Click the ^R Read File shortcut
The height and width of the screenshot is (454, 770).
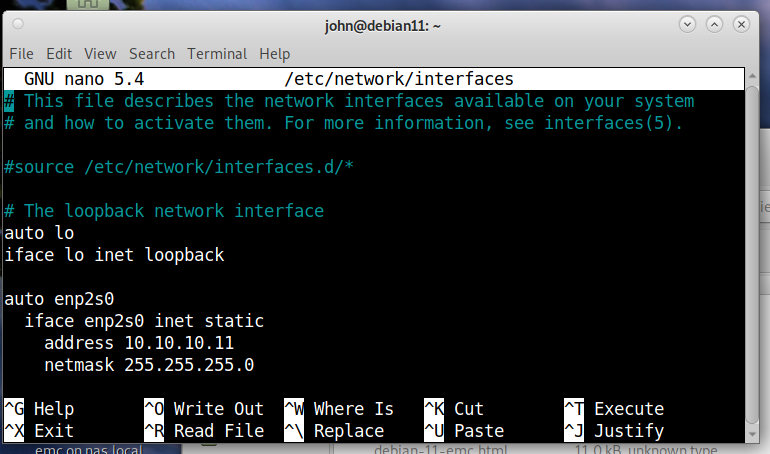click(x=204, y=430)
